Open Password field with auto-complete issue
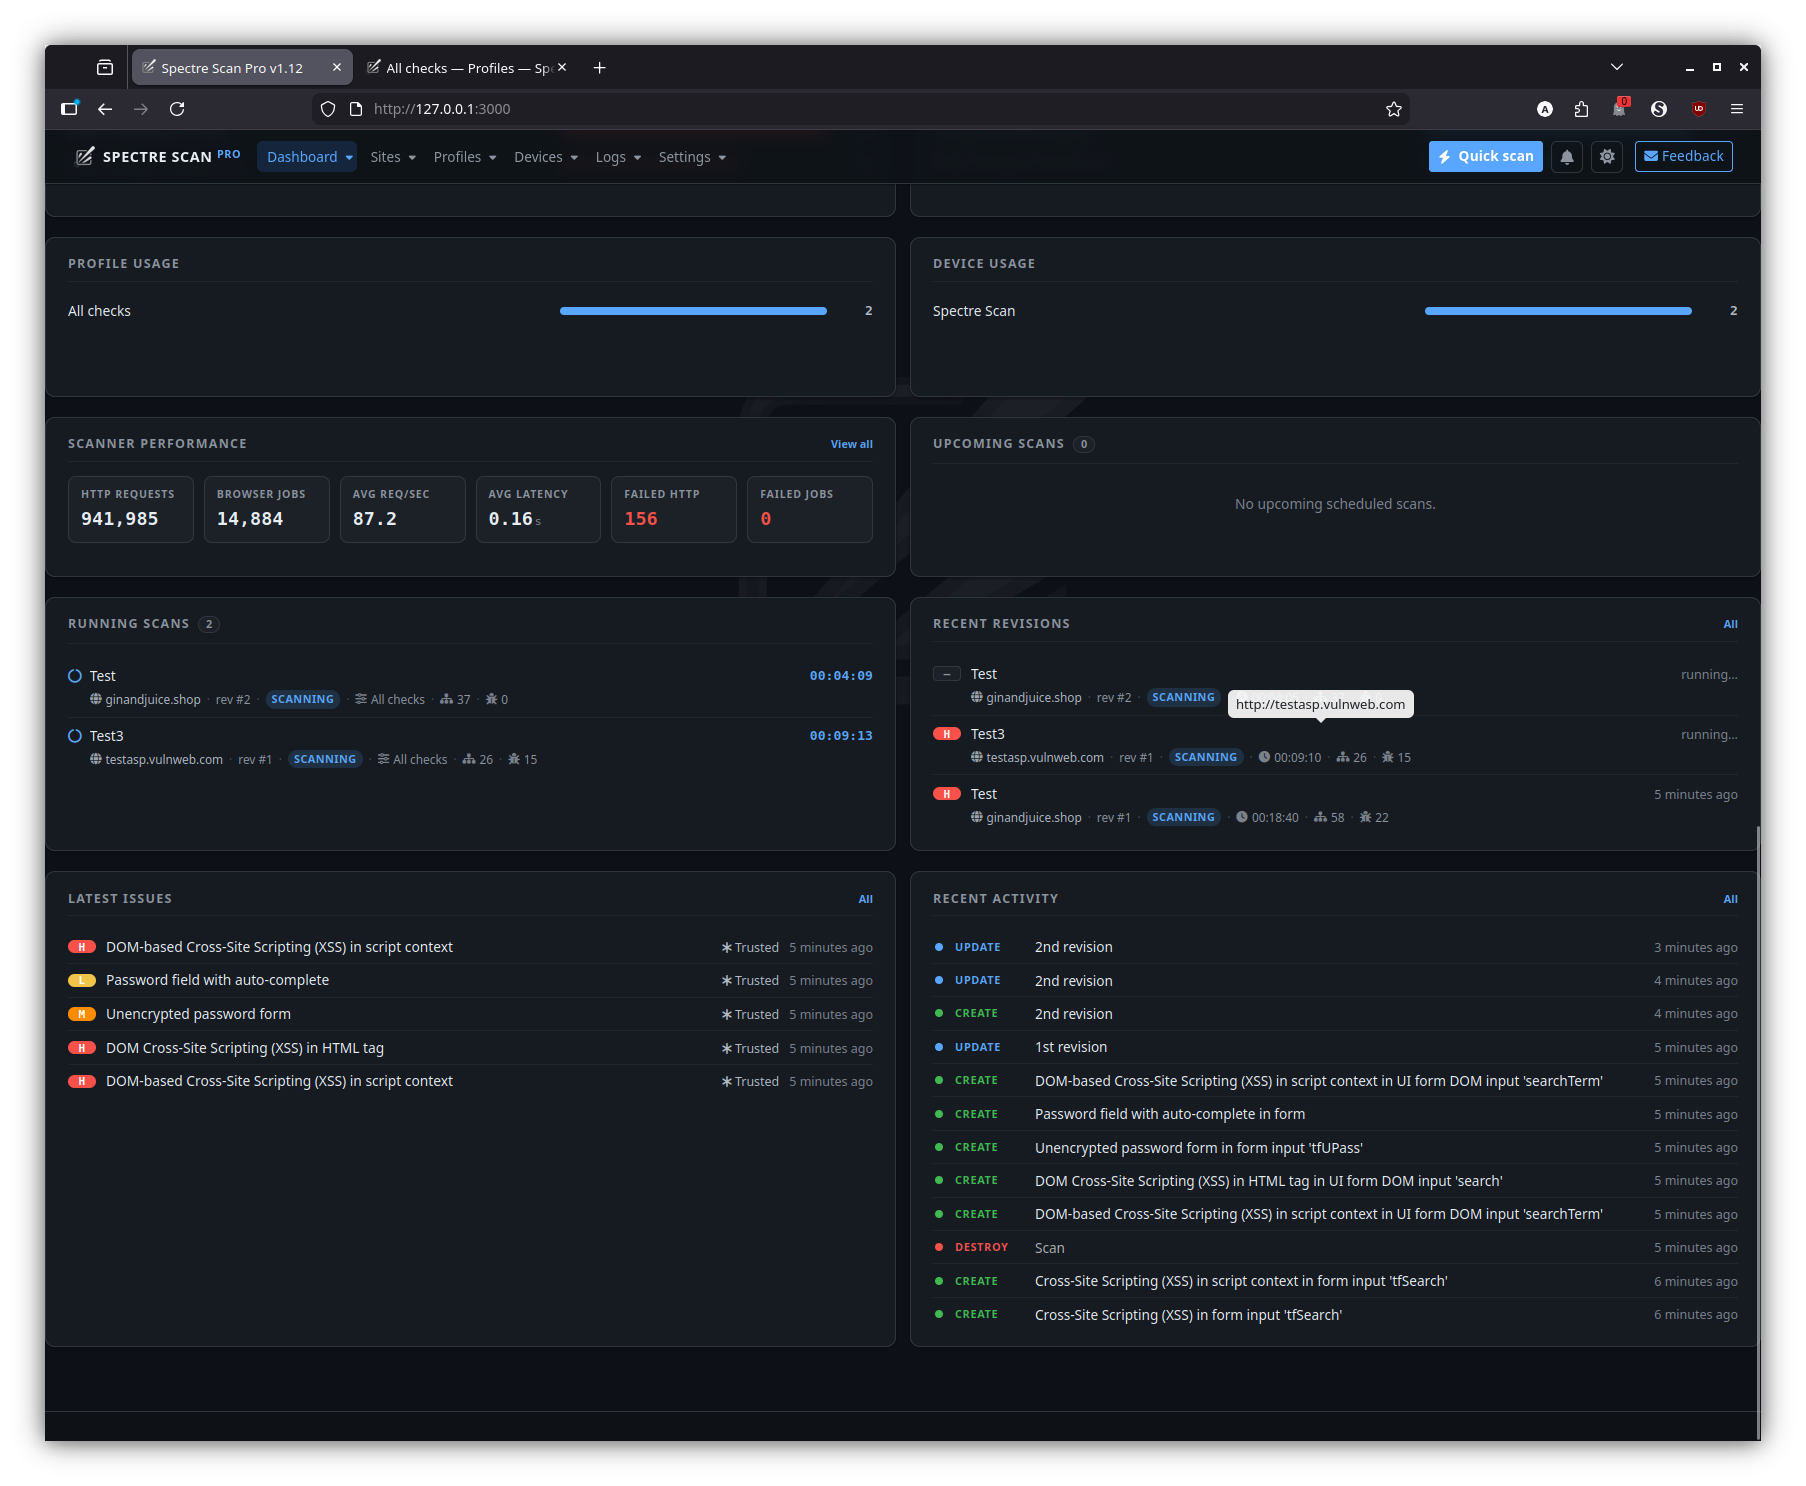Image resolution: width=1806 pixels, height=1486 pixels. [x=217, y=980]
